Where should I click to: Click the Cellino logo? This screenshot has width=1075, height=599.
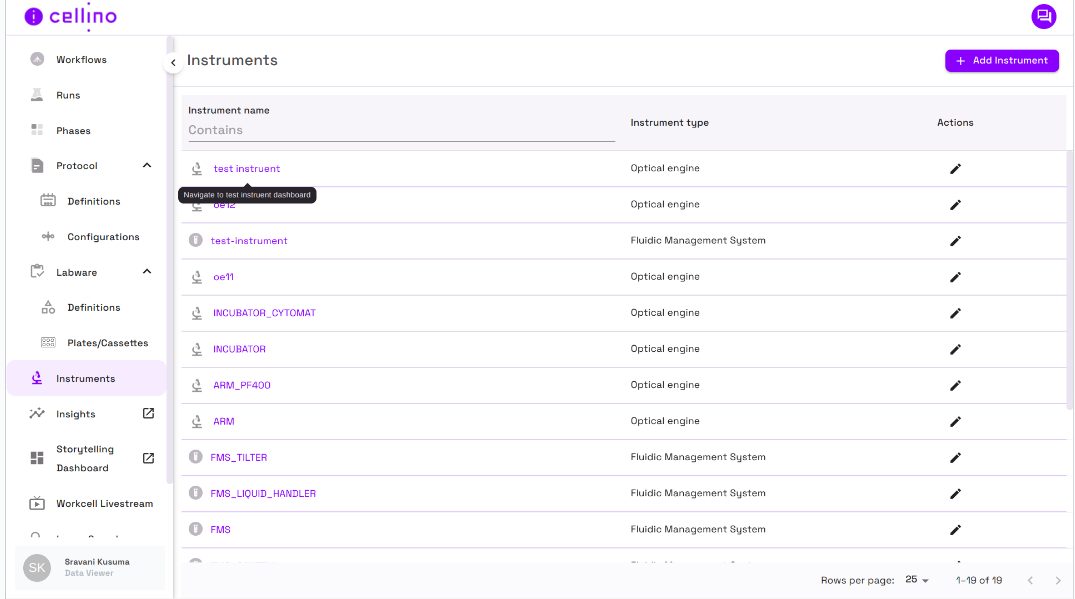tap(71, 17)
